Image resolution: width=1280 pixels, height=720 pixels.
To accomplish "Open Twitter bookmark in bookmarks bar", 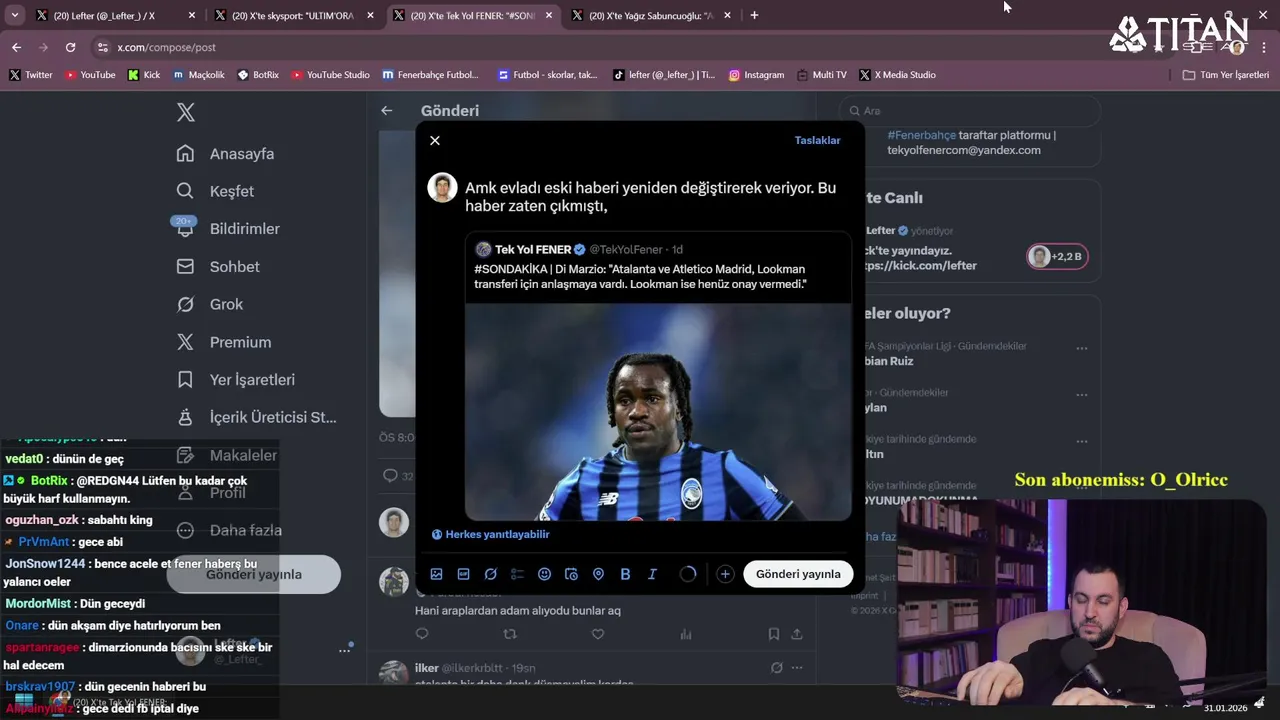I will pyautogui.click(x=31, y=75).
